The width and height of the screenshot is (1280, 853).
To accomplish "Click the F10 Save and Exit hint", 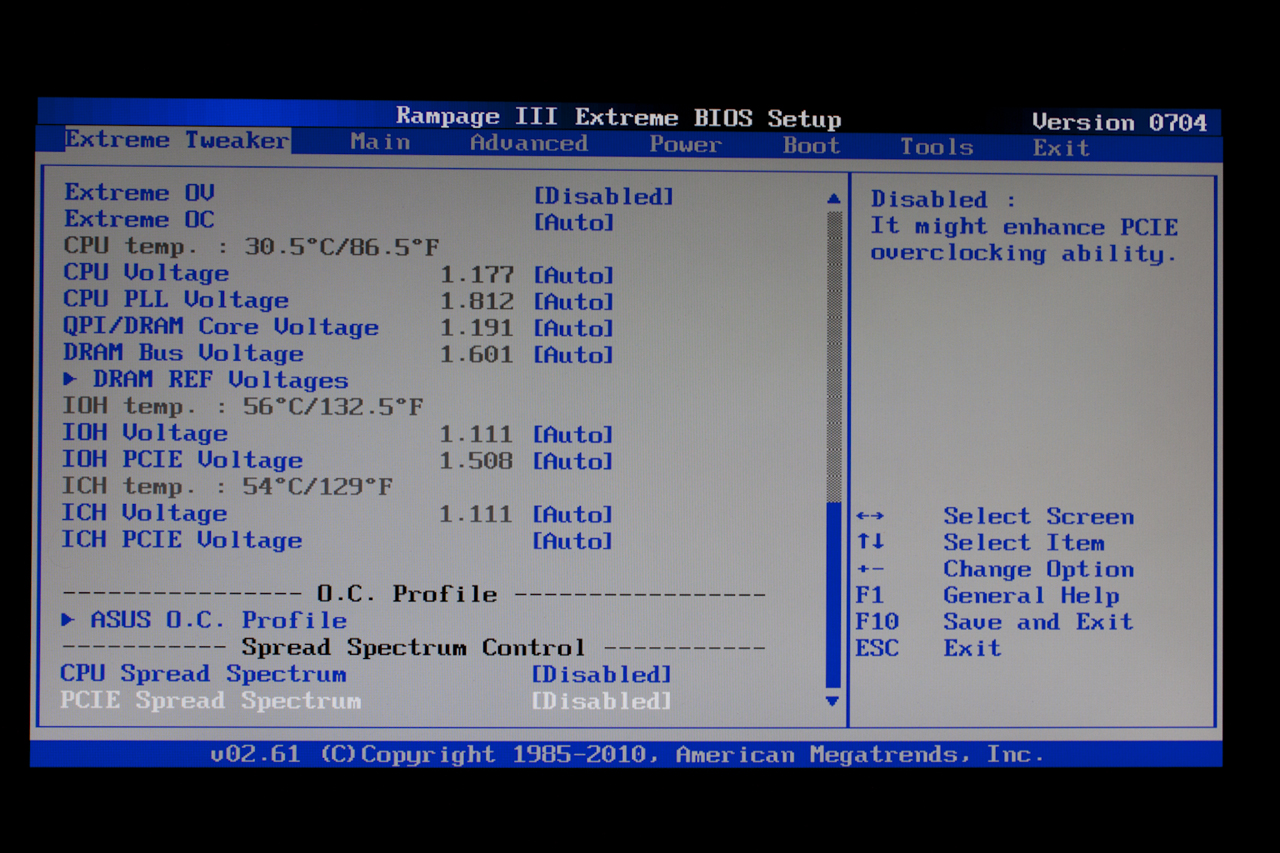I will click(994, 621).
